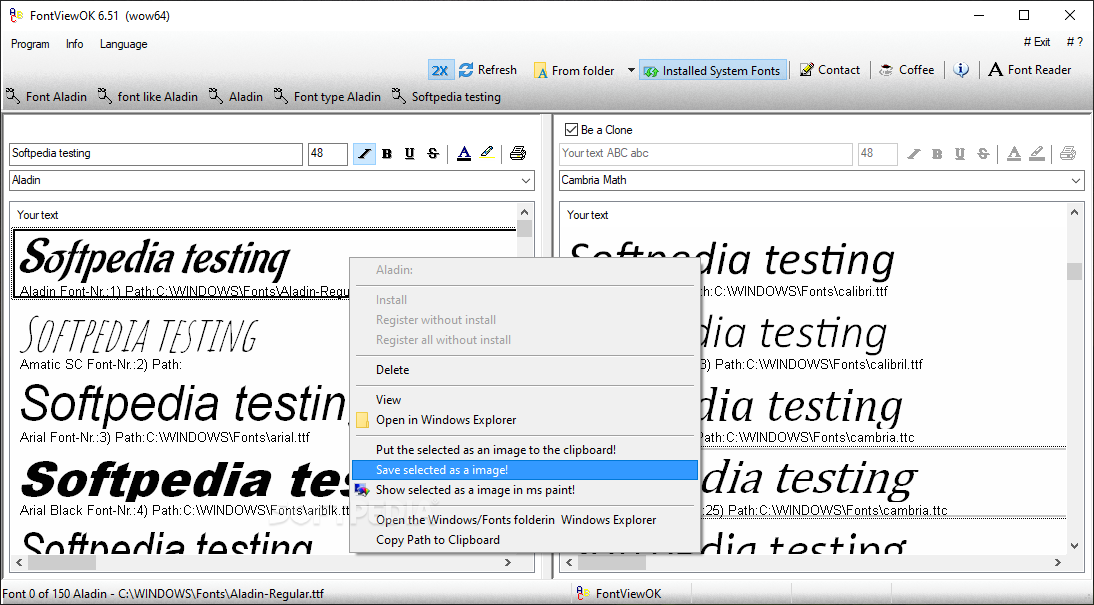Click right pane scroll up arrow
The image size is (1094, 605).
[1074, 212]
